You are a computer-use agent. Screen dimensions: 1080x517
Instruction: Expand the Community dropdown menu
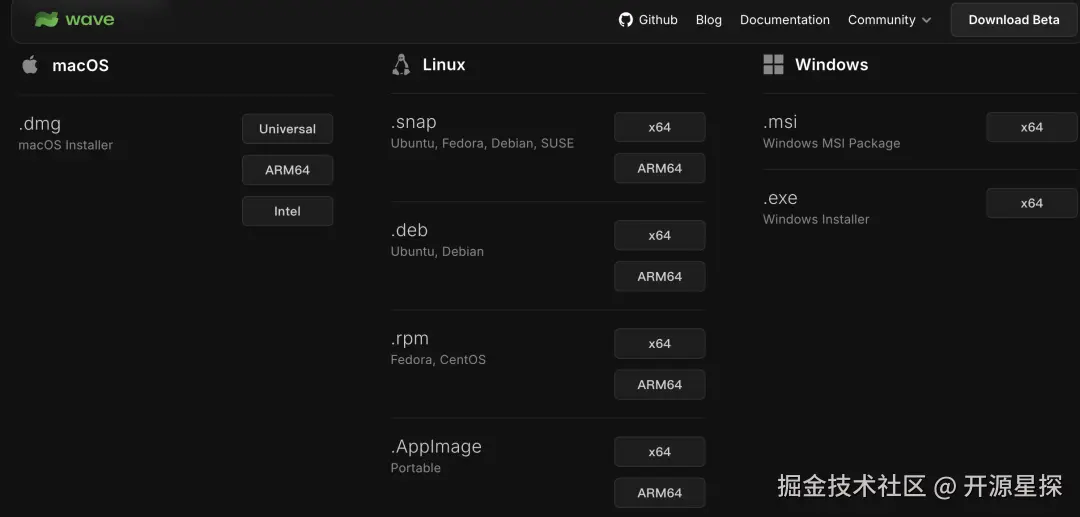coord(889,20)
